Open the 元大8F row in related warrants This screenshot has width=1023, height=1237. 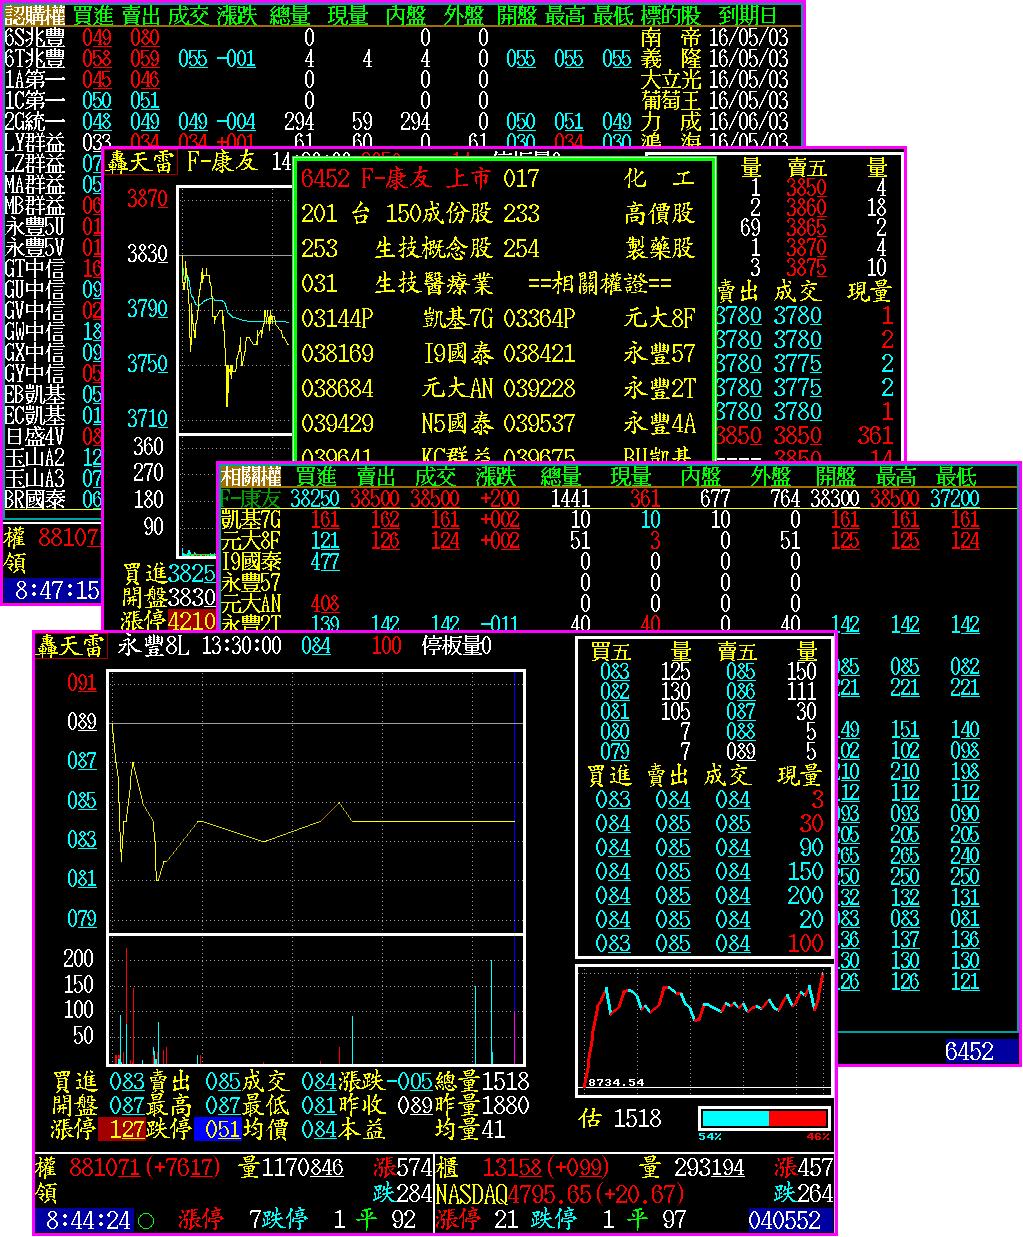pyautogui.click(x=251, y=541)
